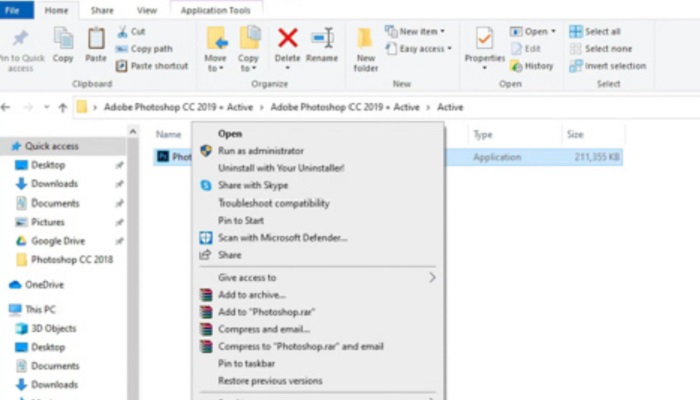Open the Photoshop CC 2018 folder

(71, 260)
